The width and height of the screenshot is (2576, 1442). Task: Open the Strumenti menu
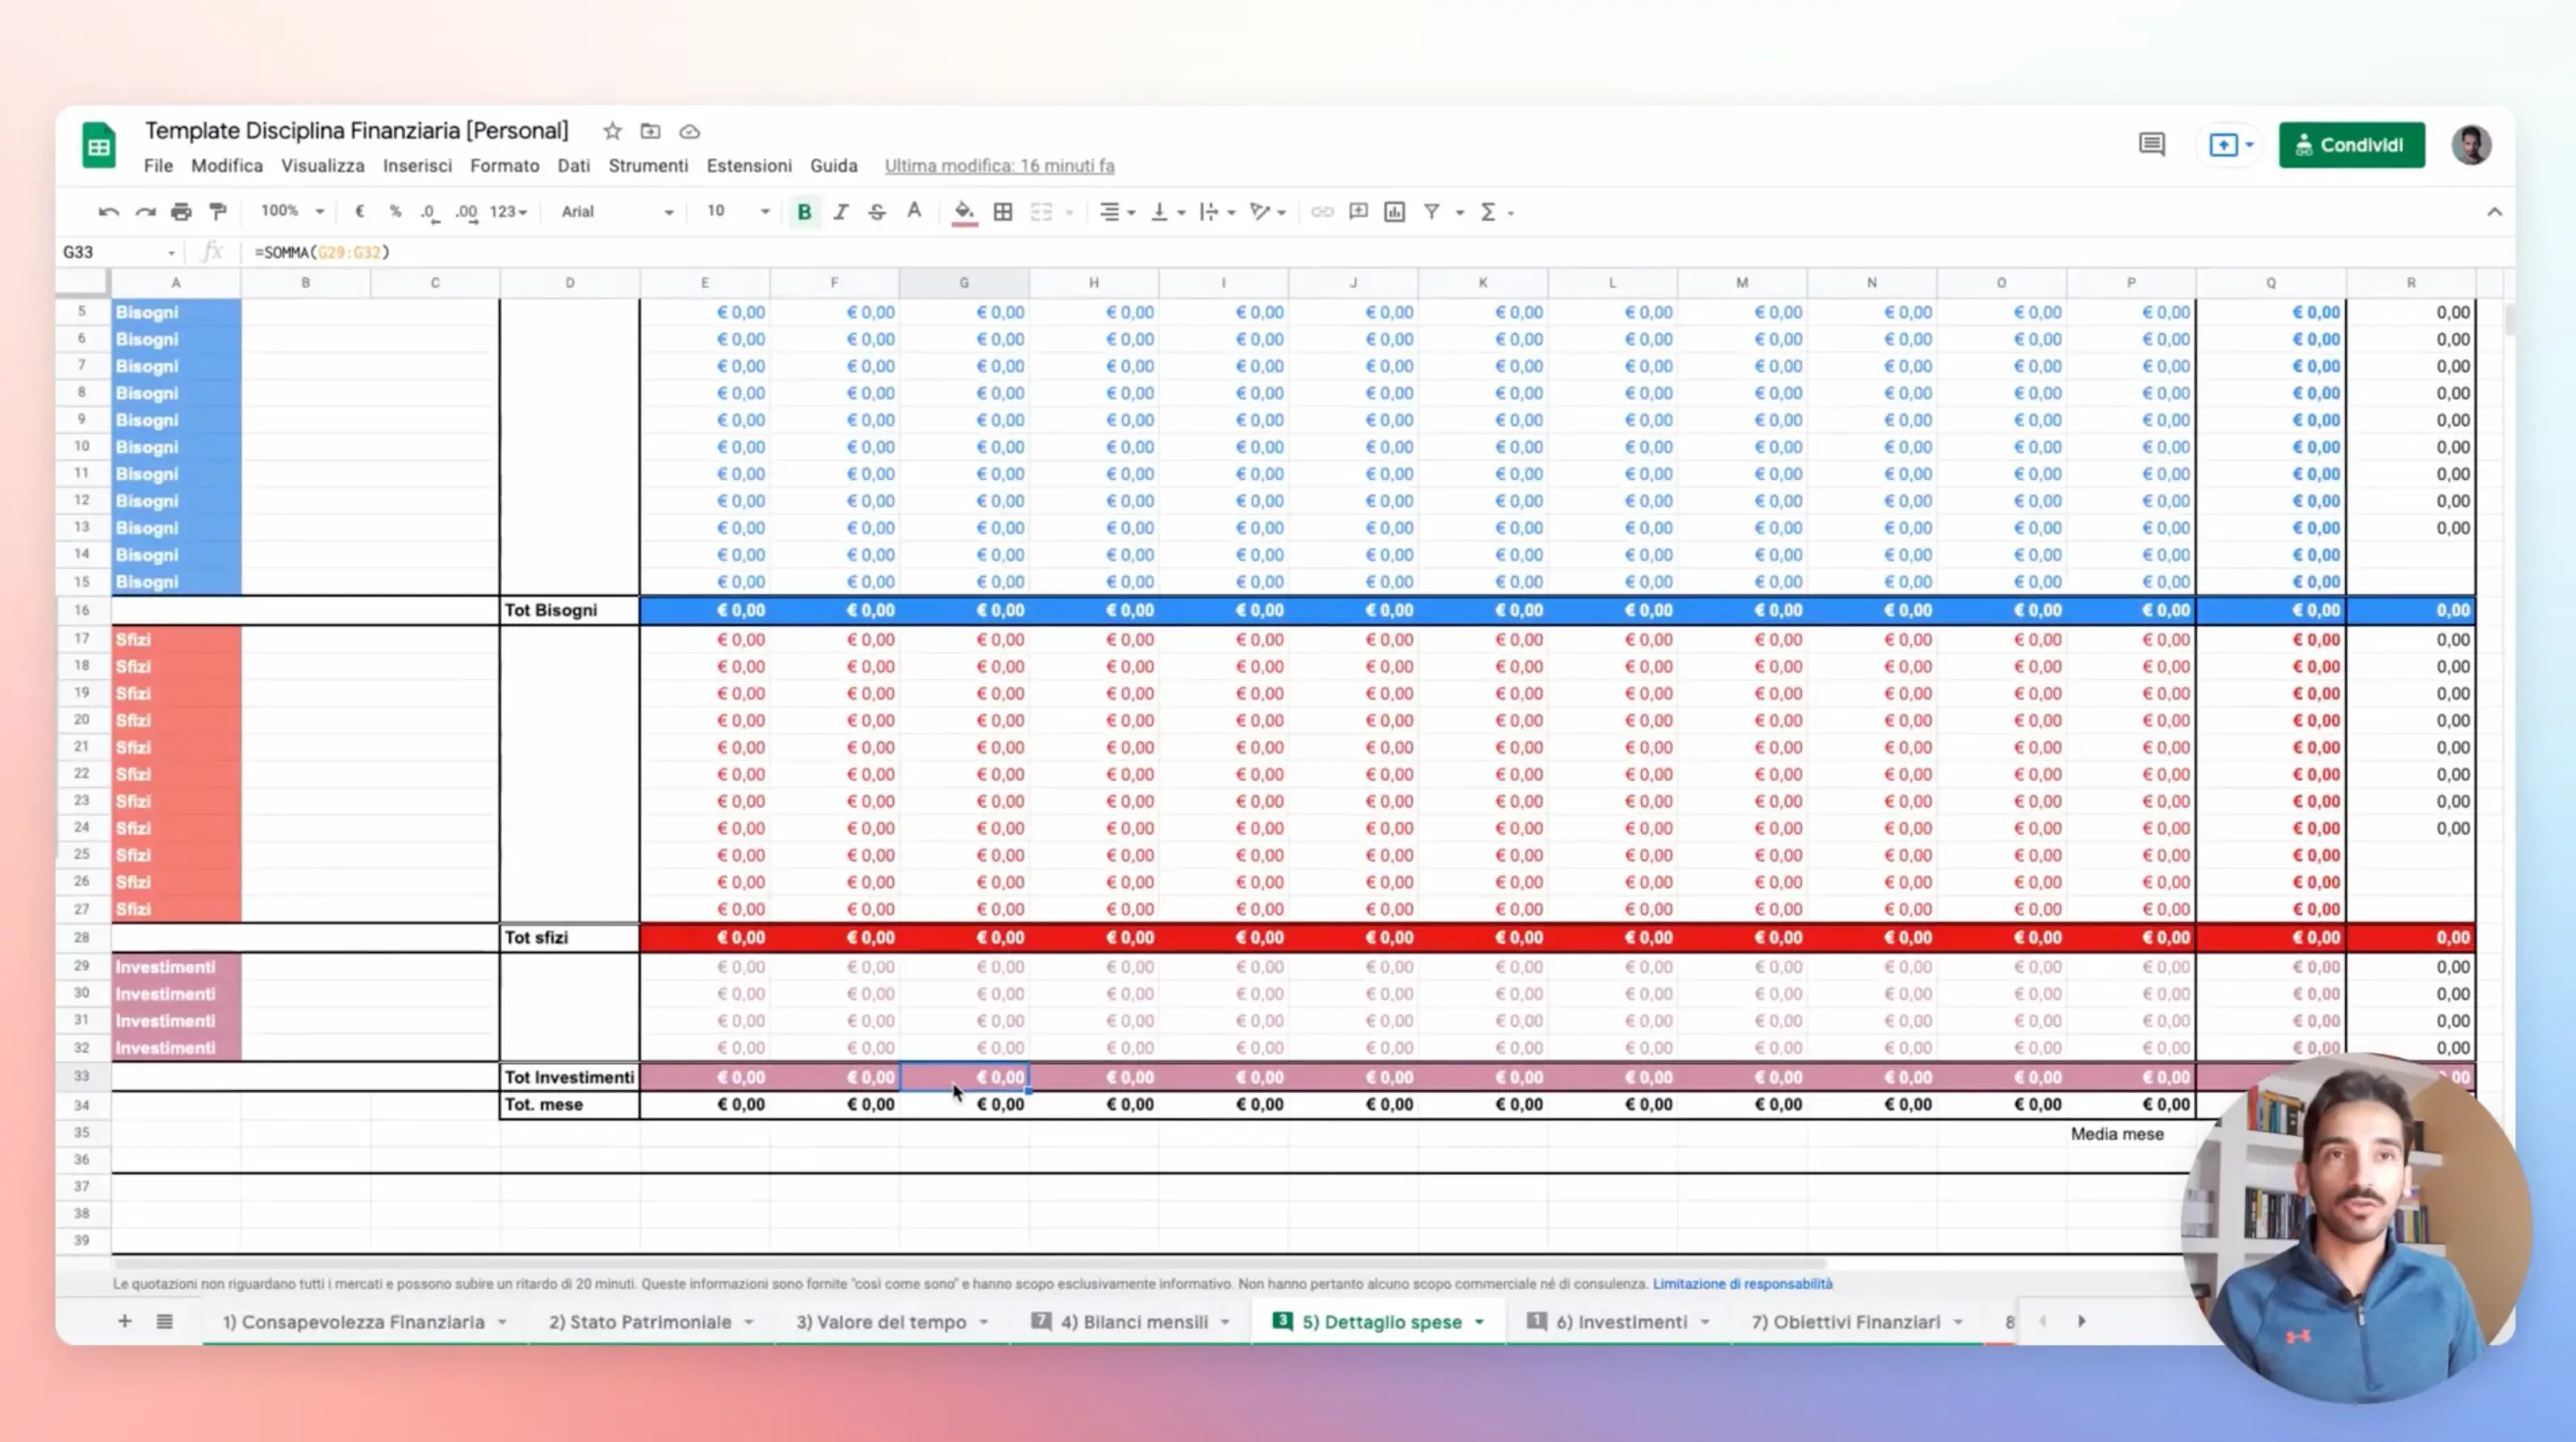pyautogui.click(x=648, y=166)
